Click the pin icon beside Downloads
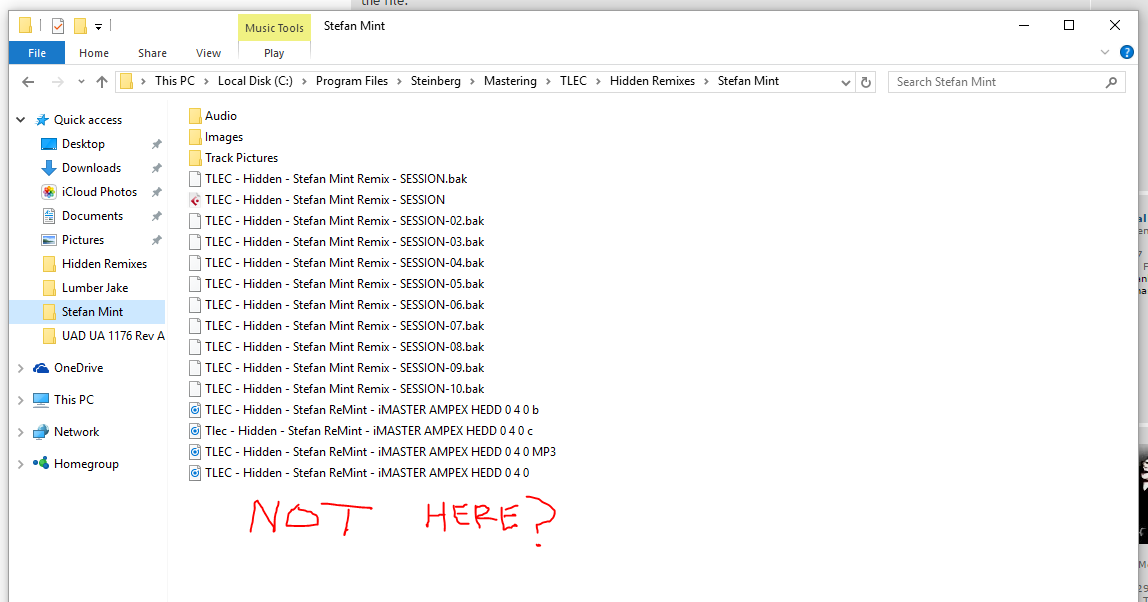 click(x=157, y=168)
